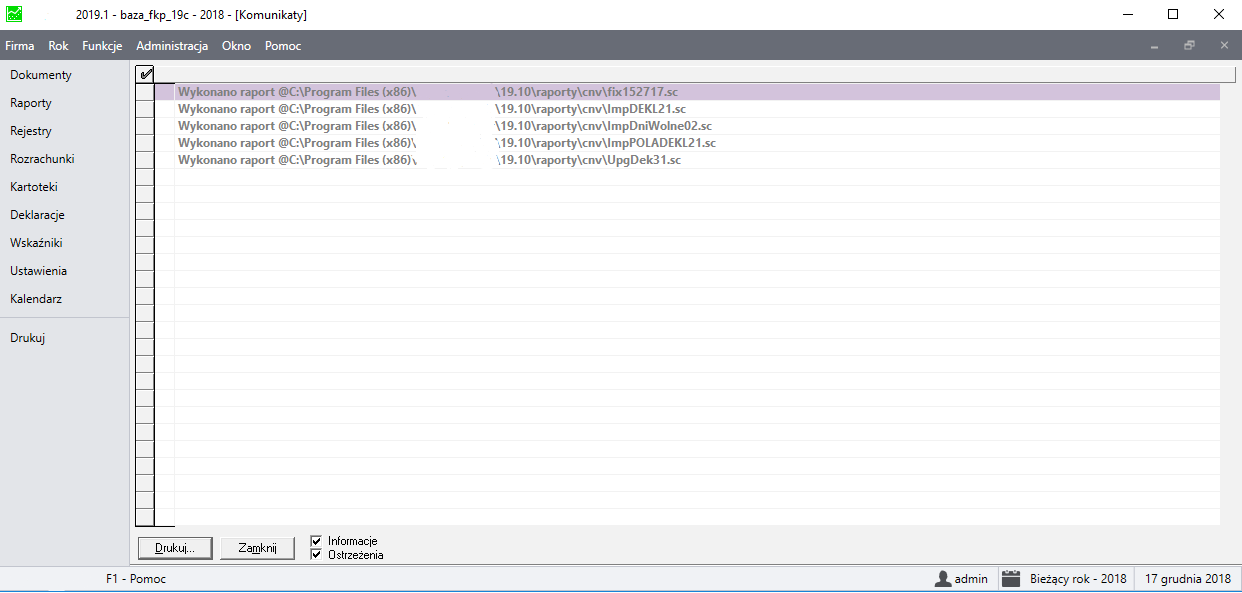1242x593 pixels.
Task: Open Dokumenty in the sidebar
Action: pyautogui.click(x=41, y=75)
